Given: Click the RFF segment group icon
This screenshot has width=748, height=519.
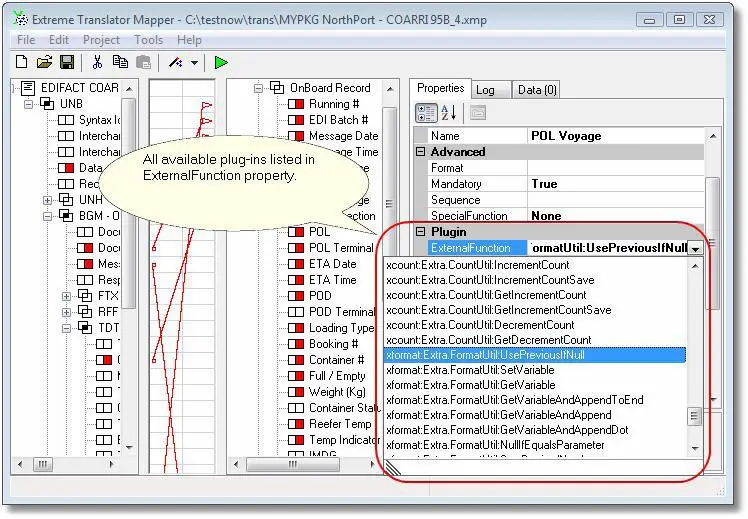Looking at the screenshot, I should (x=85, y=311).
